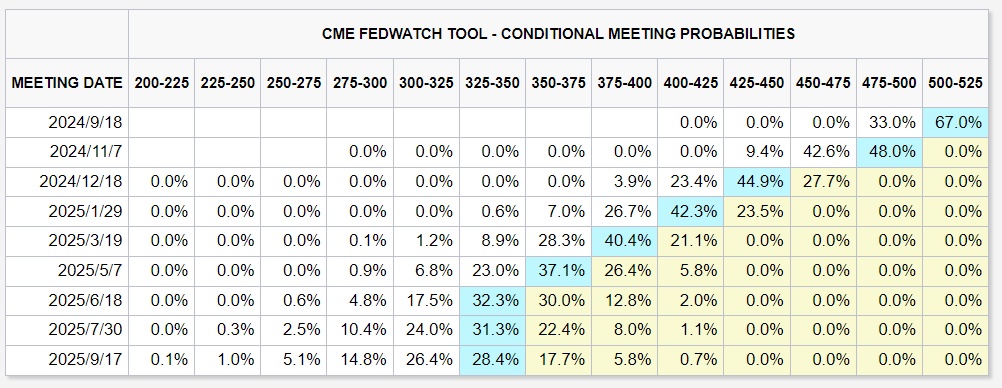Select the 40.4% cell for 2025/3/19
The image size is (1002, 388).
pyautogui.click(x=624, y=241)
